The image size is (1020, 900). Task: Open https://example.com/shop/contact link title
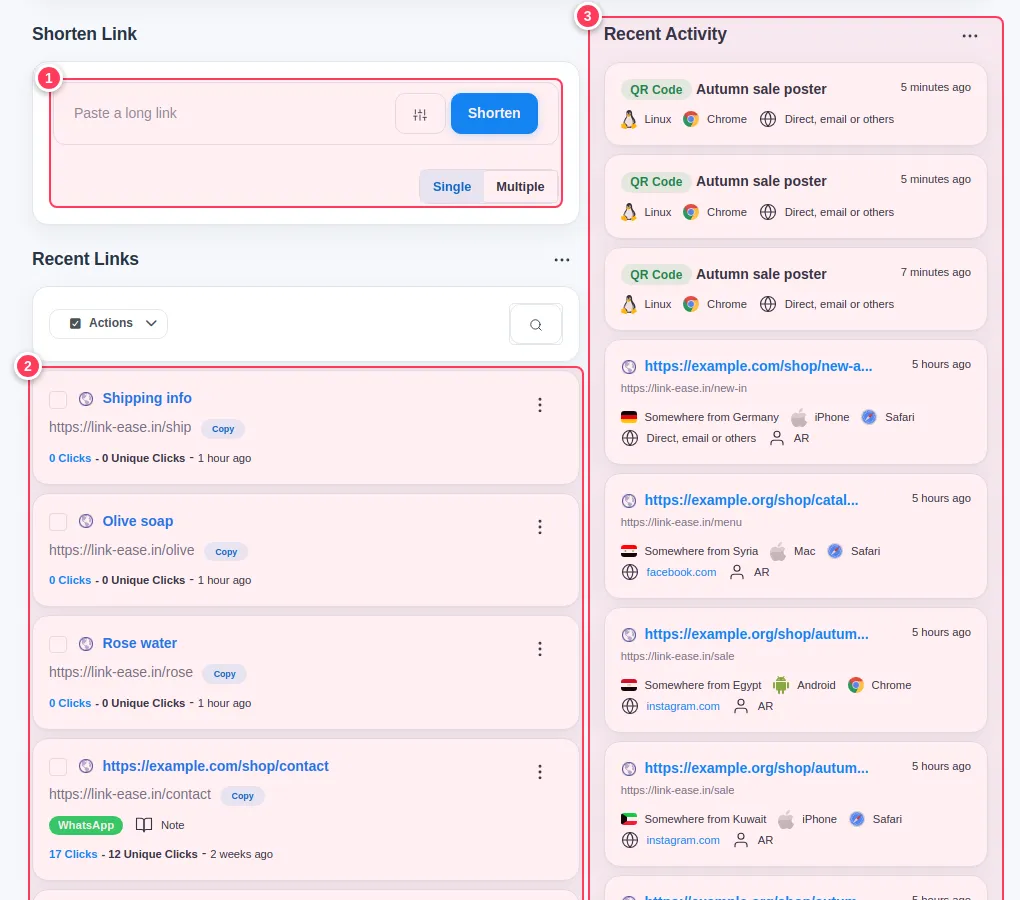point(215,766)
